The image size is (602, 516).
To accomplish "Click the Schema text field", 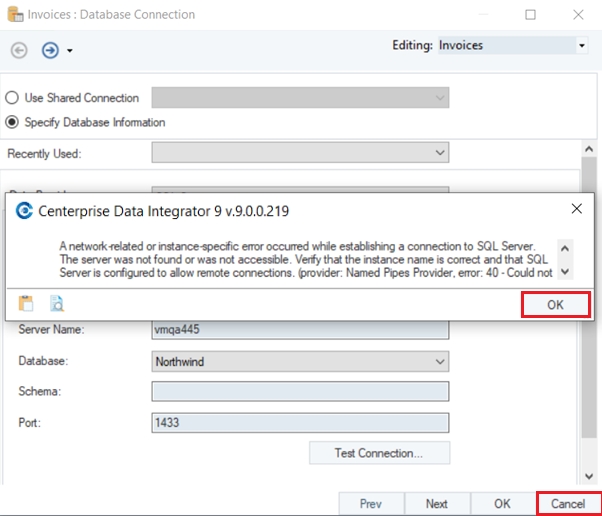I will [300, 392].
